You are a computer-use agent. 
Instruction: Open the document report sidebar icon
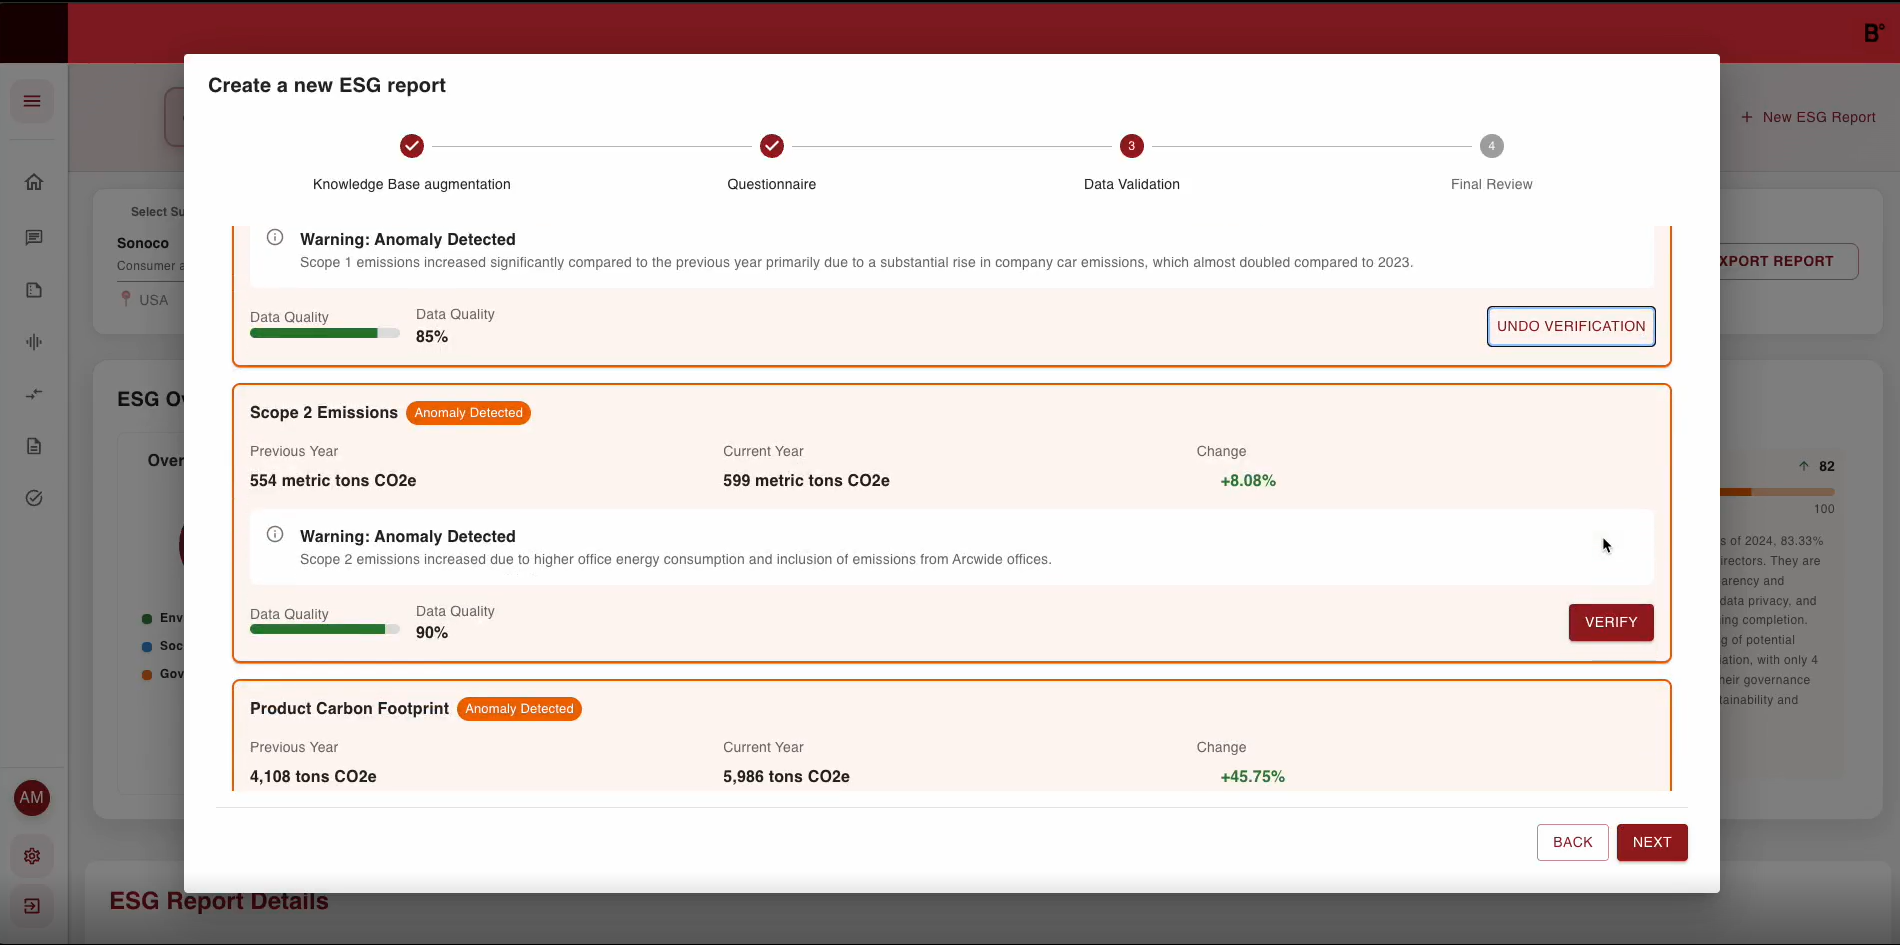click(x=34, y=446)
